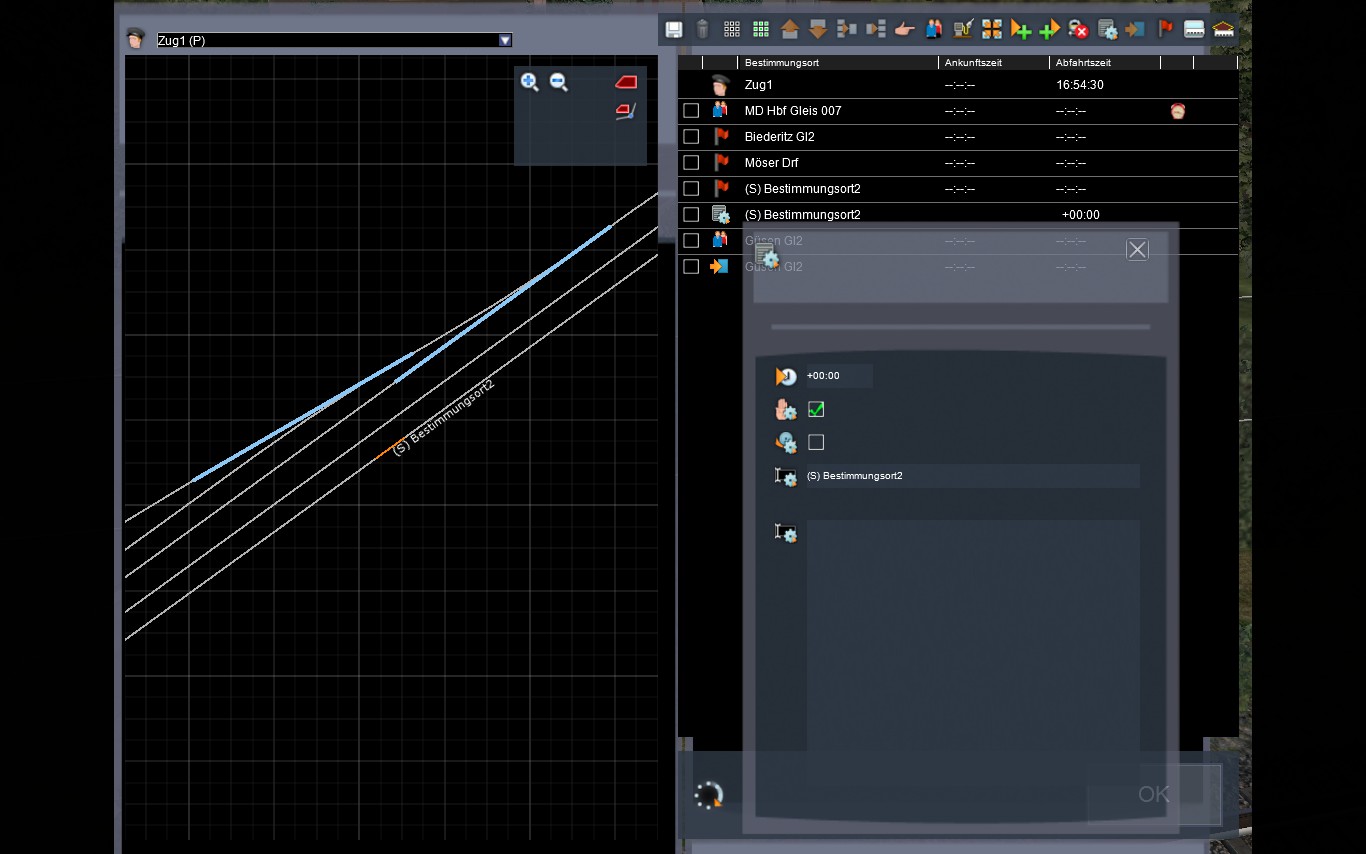Open the Zug1 (P) train dropdown
Screen dimensions: 1366x854
click(505, 40)
